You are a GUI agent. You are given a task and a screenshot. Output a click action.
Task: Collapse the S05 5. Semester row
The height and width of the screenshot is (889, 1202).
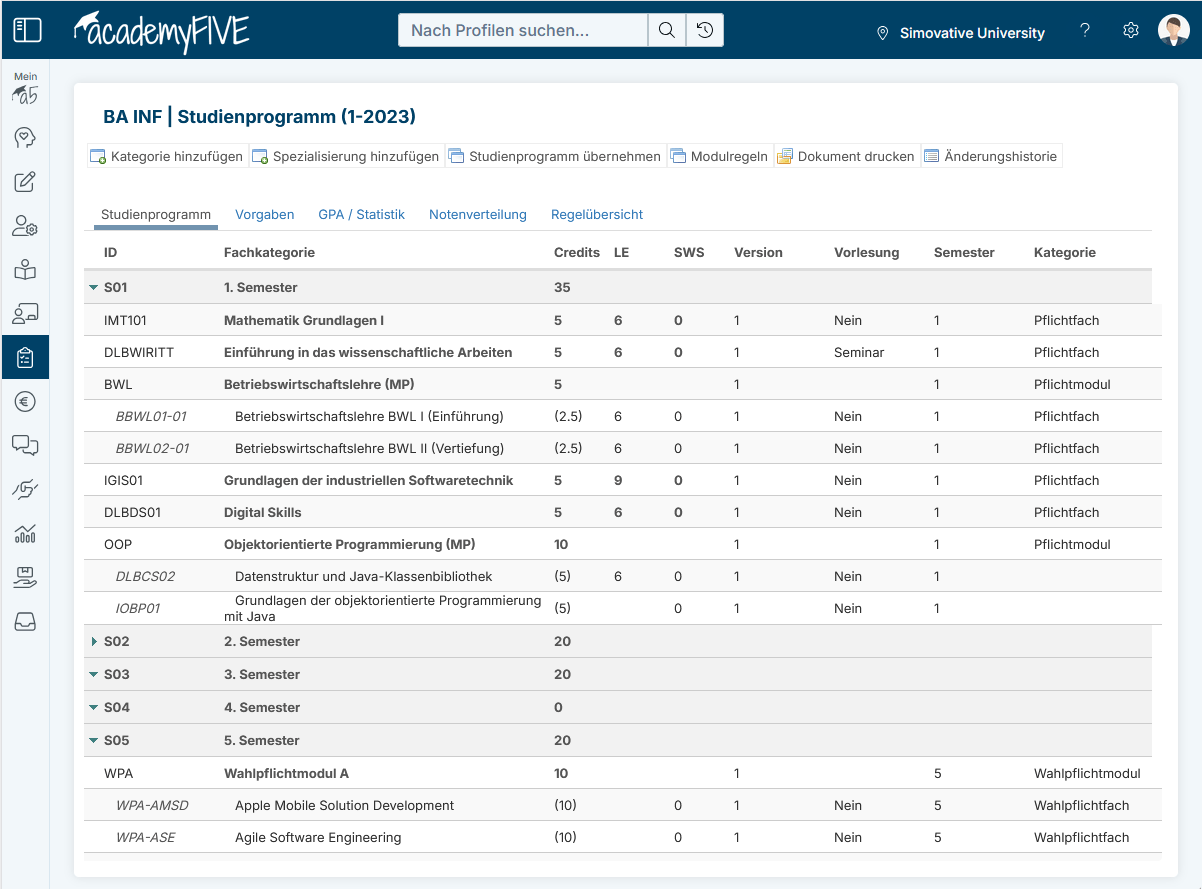[x=94, y=741]
